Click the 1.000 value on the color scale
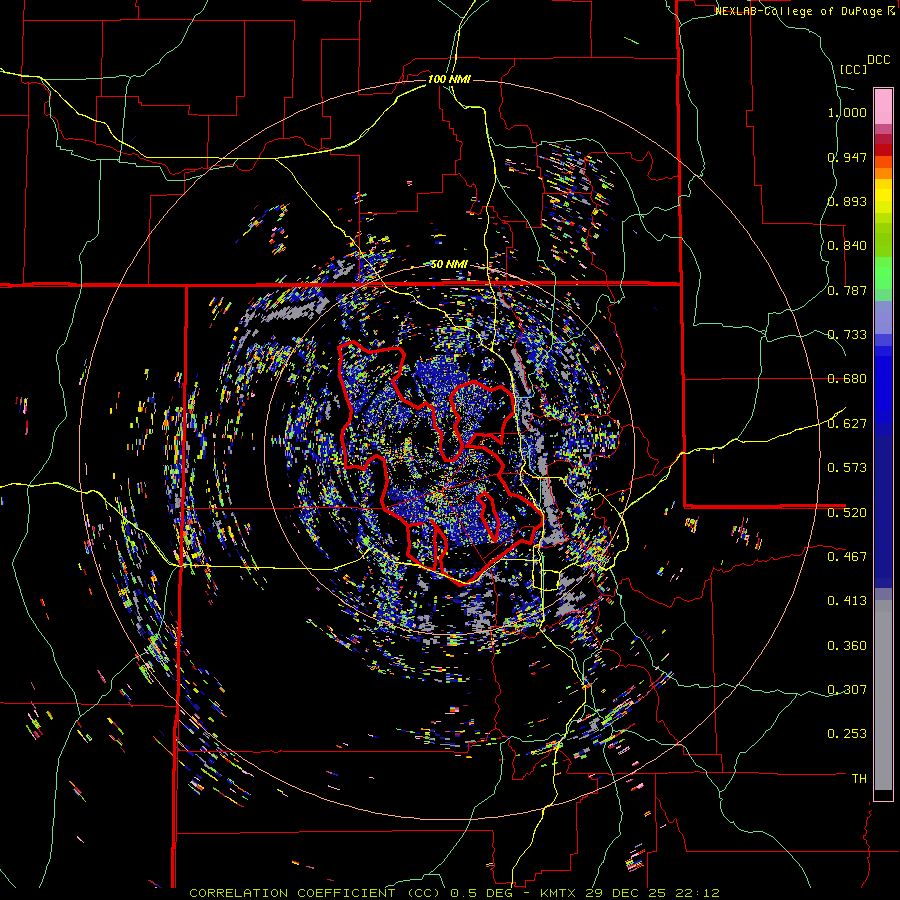The height and width of the screenshot is (900, 900). 847,112
